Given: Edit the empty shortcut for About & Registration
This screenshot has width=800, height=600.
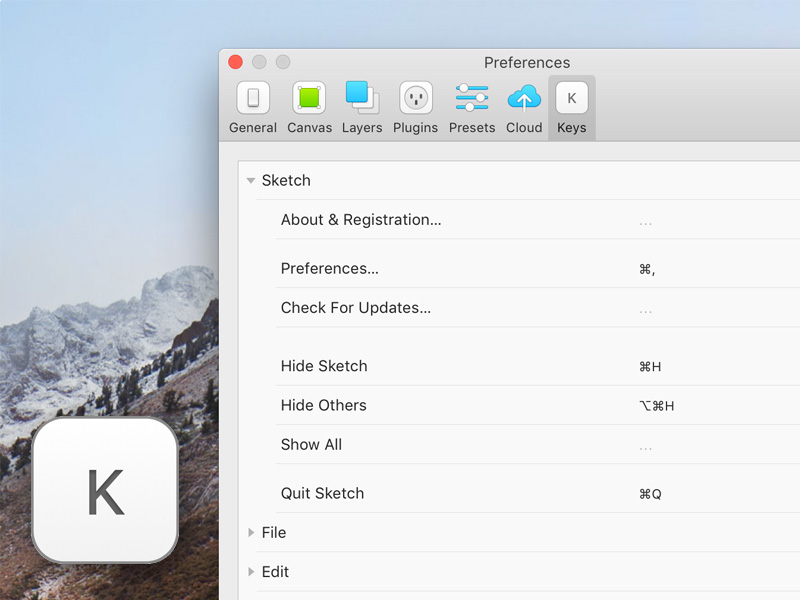Looking at the screenshot, I should (645, 223).
